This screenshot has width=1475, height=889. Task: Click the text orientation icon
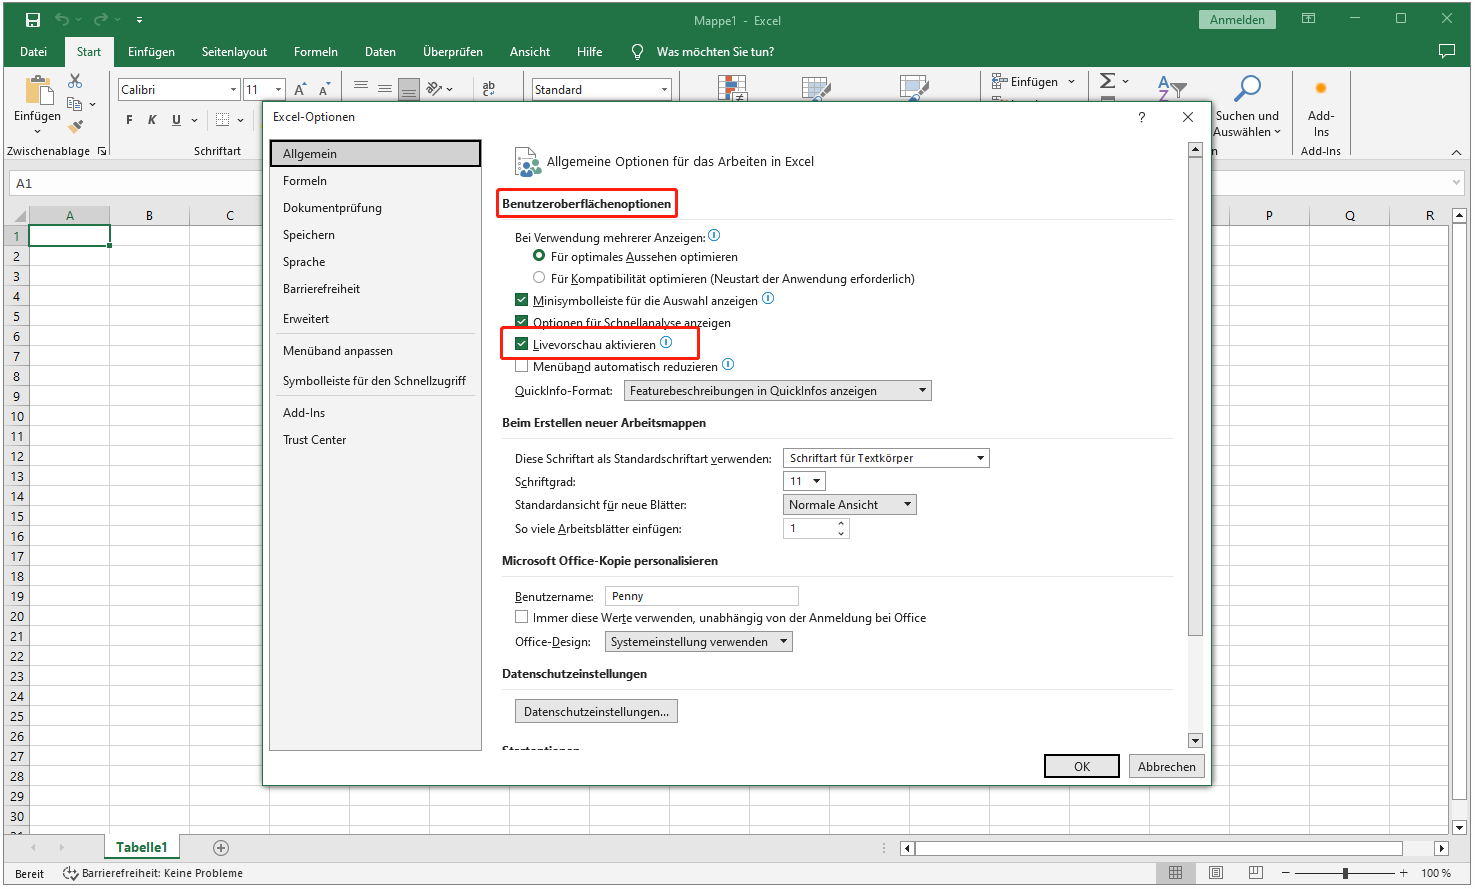click(435, 89)
